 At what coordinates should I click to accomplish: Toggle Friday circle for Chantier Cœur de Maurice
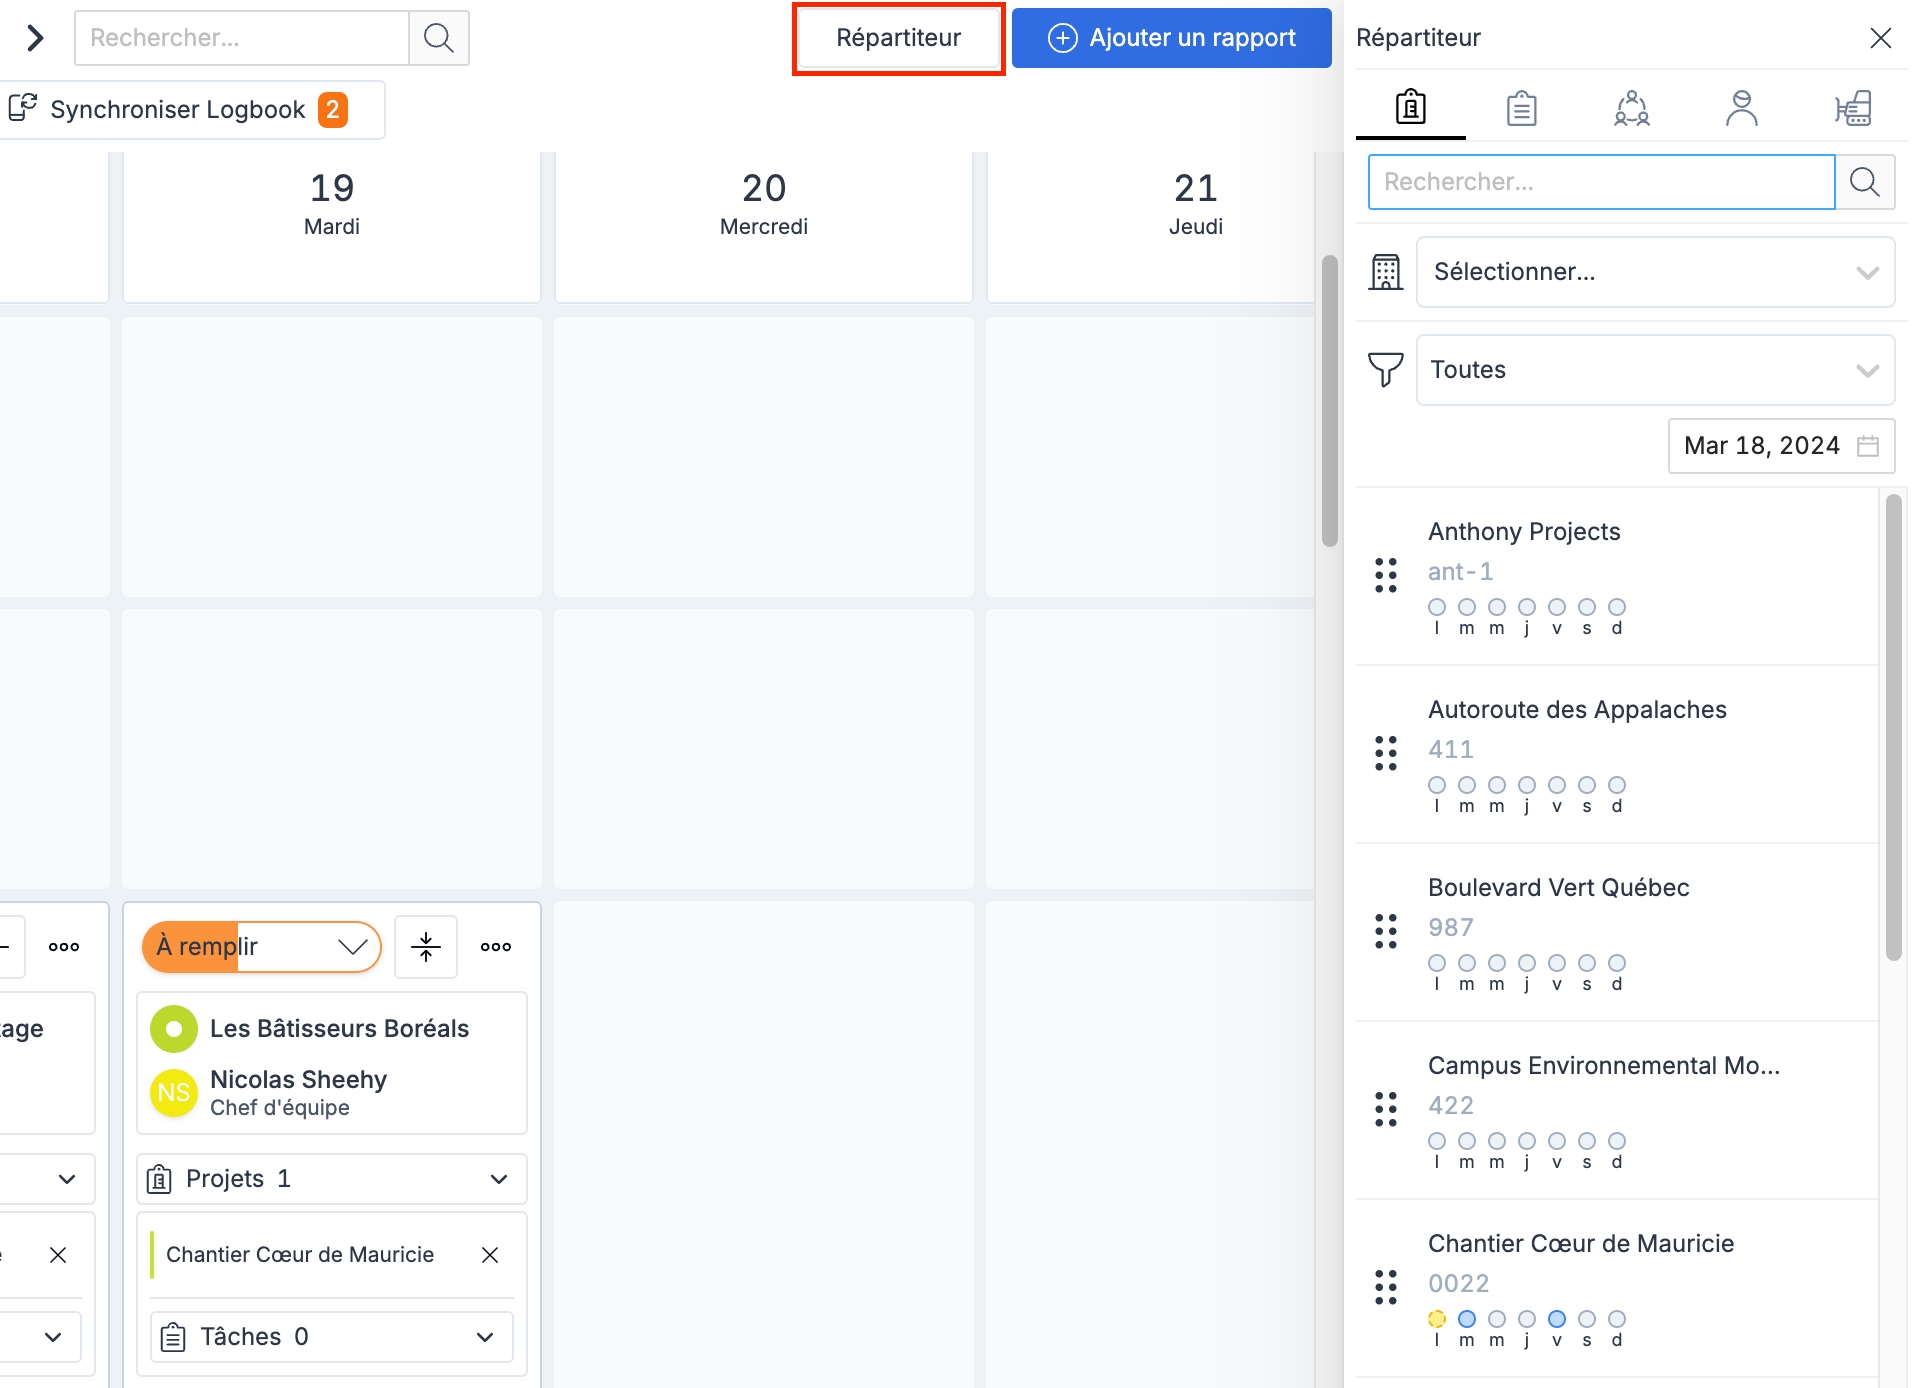tap(1557, 1319)
